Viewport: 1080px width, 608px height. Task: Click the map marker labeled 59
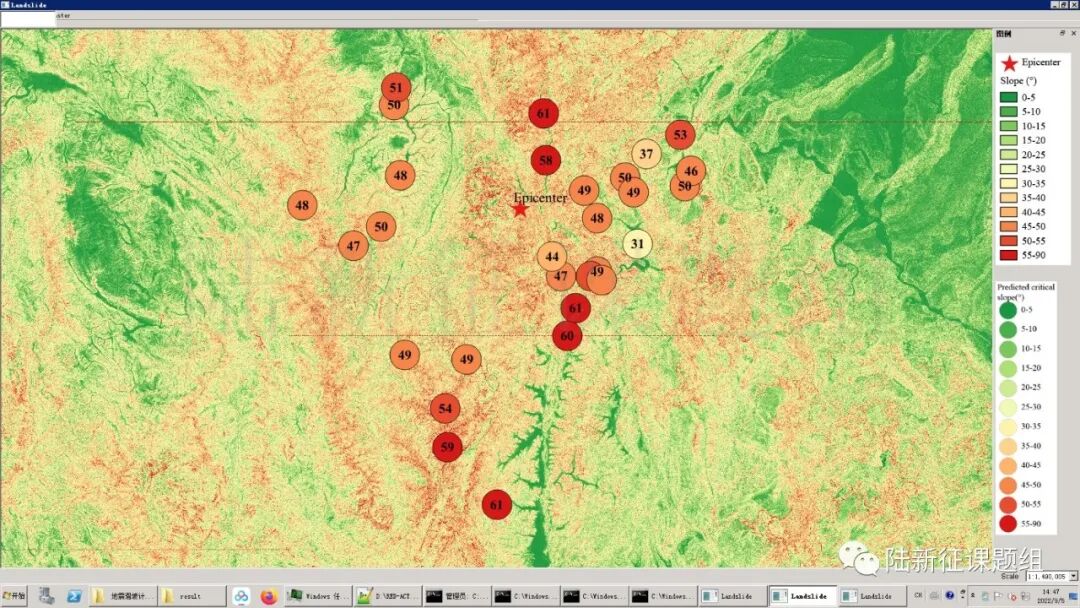pos(447,447)
